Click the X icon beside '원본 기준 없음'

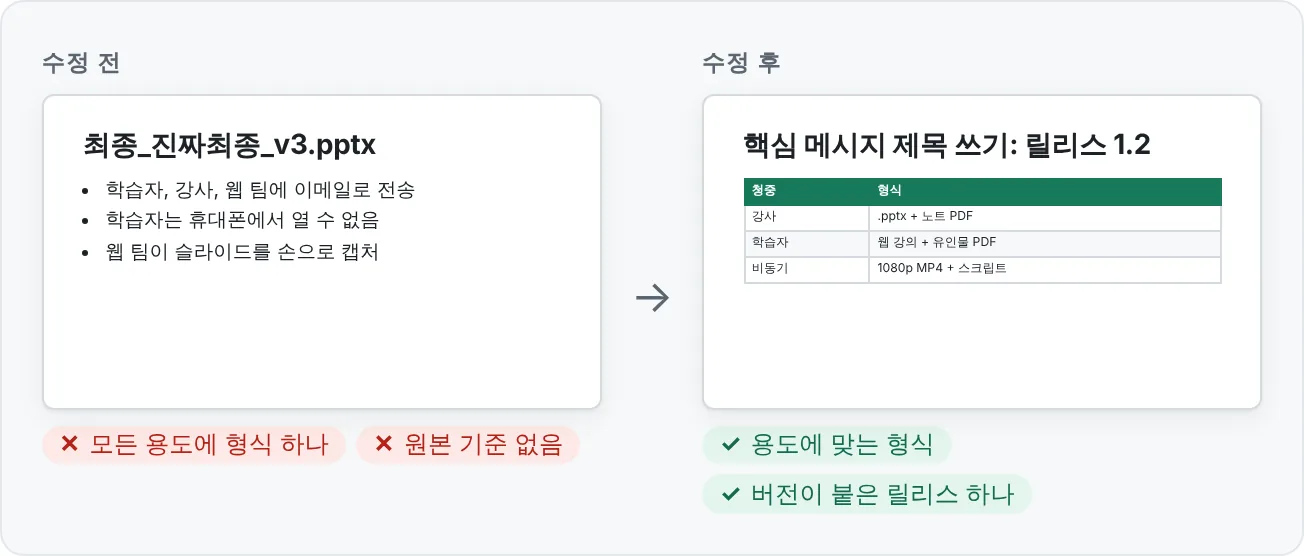[x=383, y=445]
